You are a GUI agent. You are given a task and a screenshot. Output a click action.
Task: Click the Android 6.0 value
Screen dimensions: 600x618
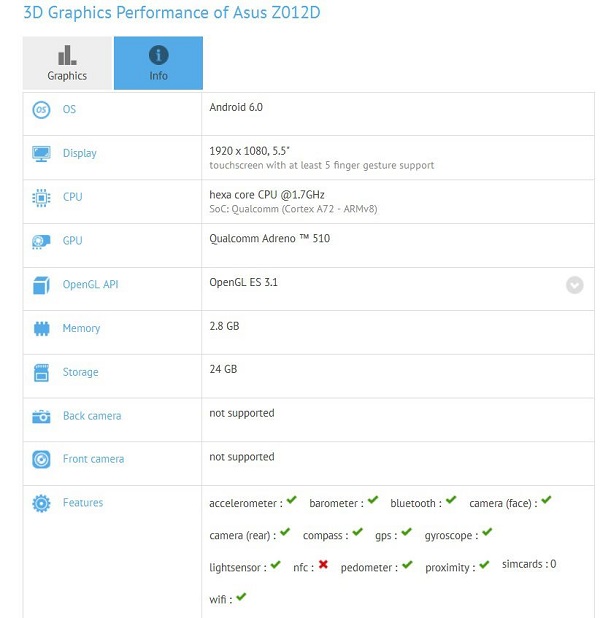[236, 107]
